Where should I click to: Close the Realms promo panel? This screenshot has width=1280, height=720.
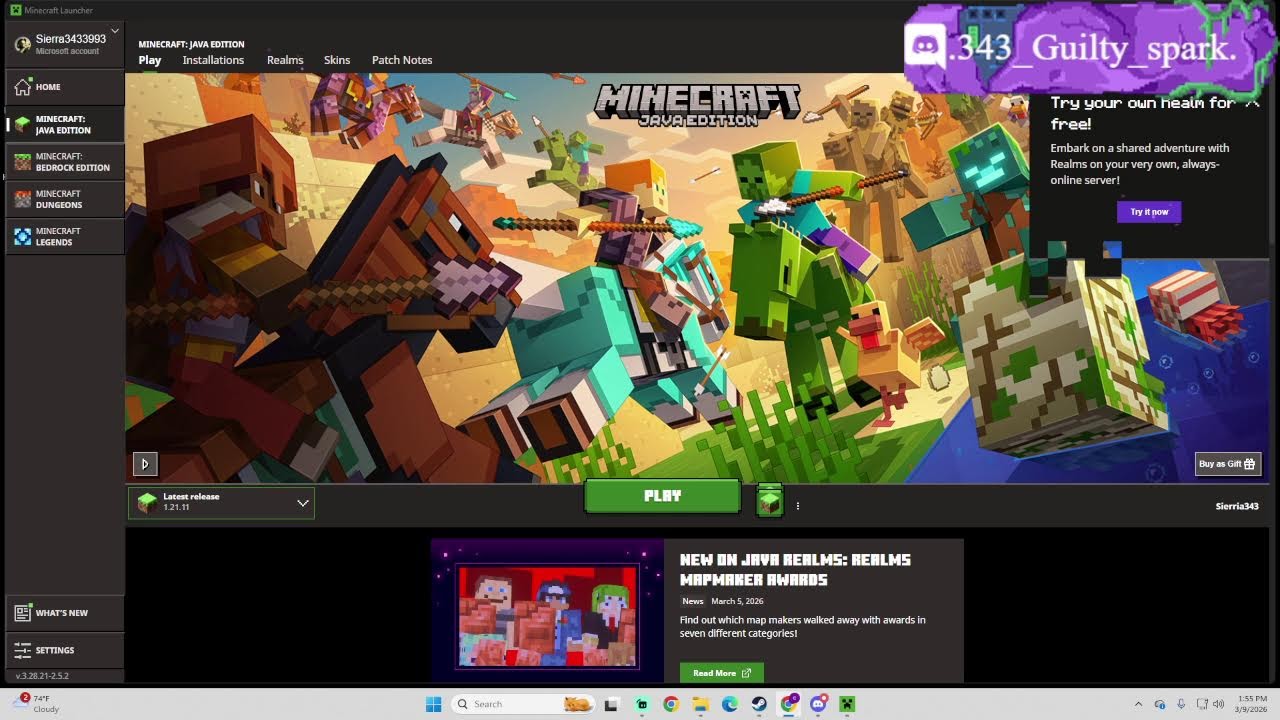1252,102
